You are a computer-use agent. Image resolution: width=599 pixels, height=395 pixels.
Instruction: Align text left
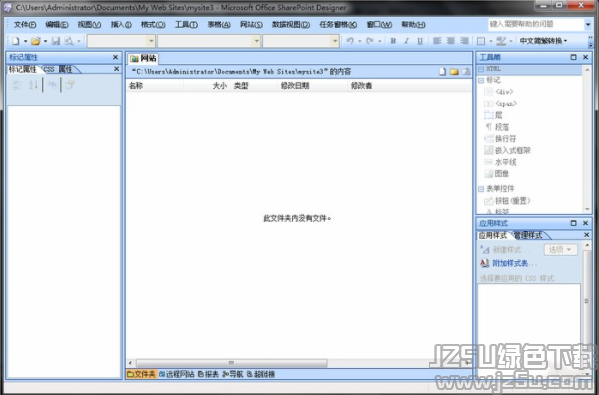click(437, 41)
